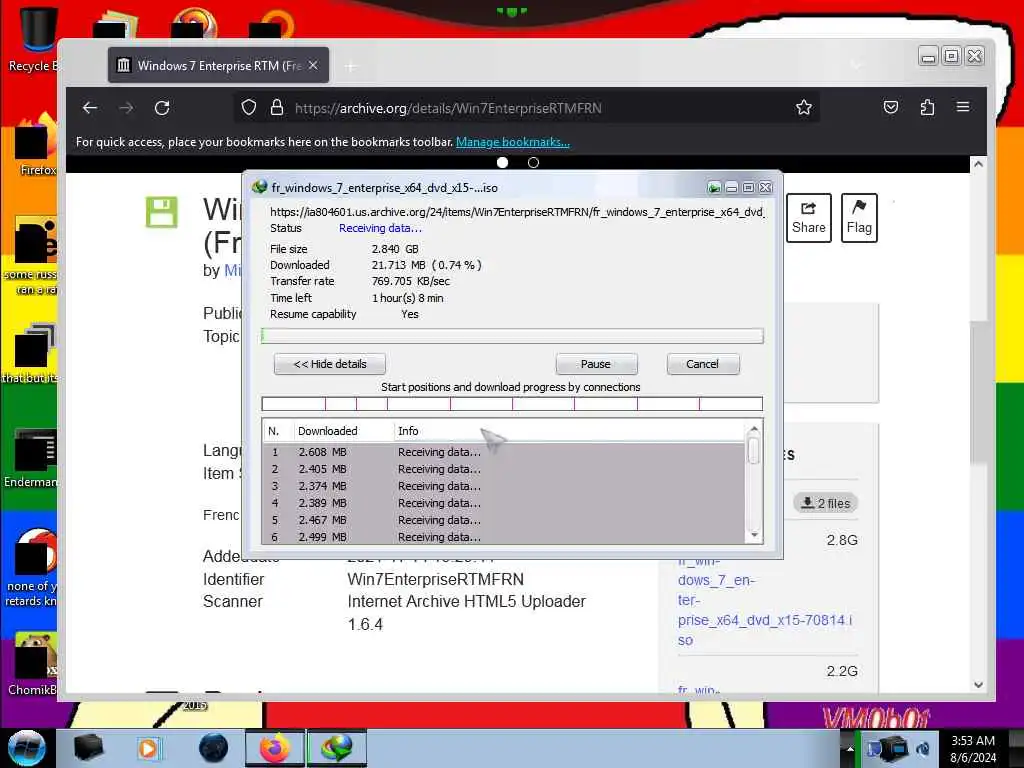This screenshot has width=1024, height=768.
Task: View site security padlock info
Action: pyautogui.click(x=277, y=108)
